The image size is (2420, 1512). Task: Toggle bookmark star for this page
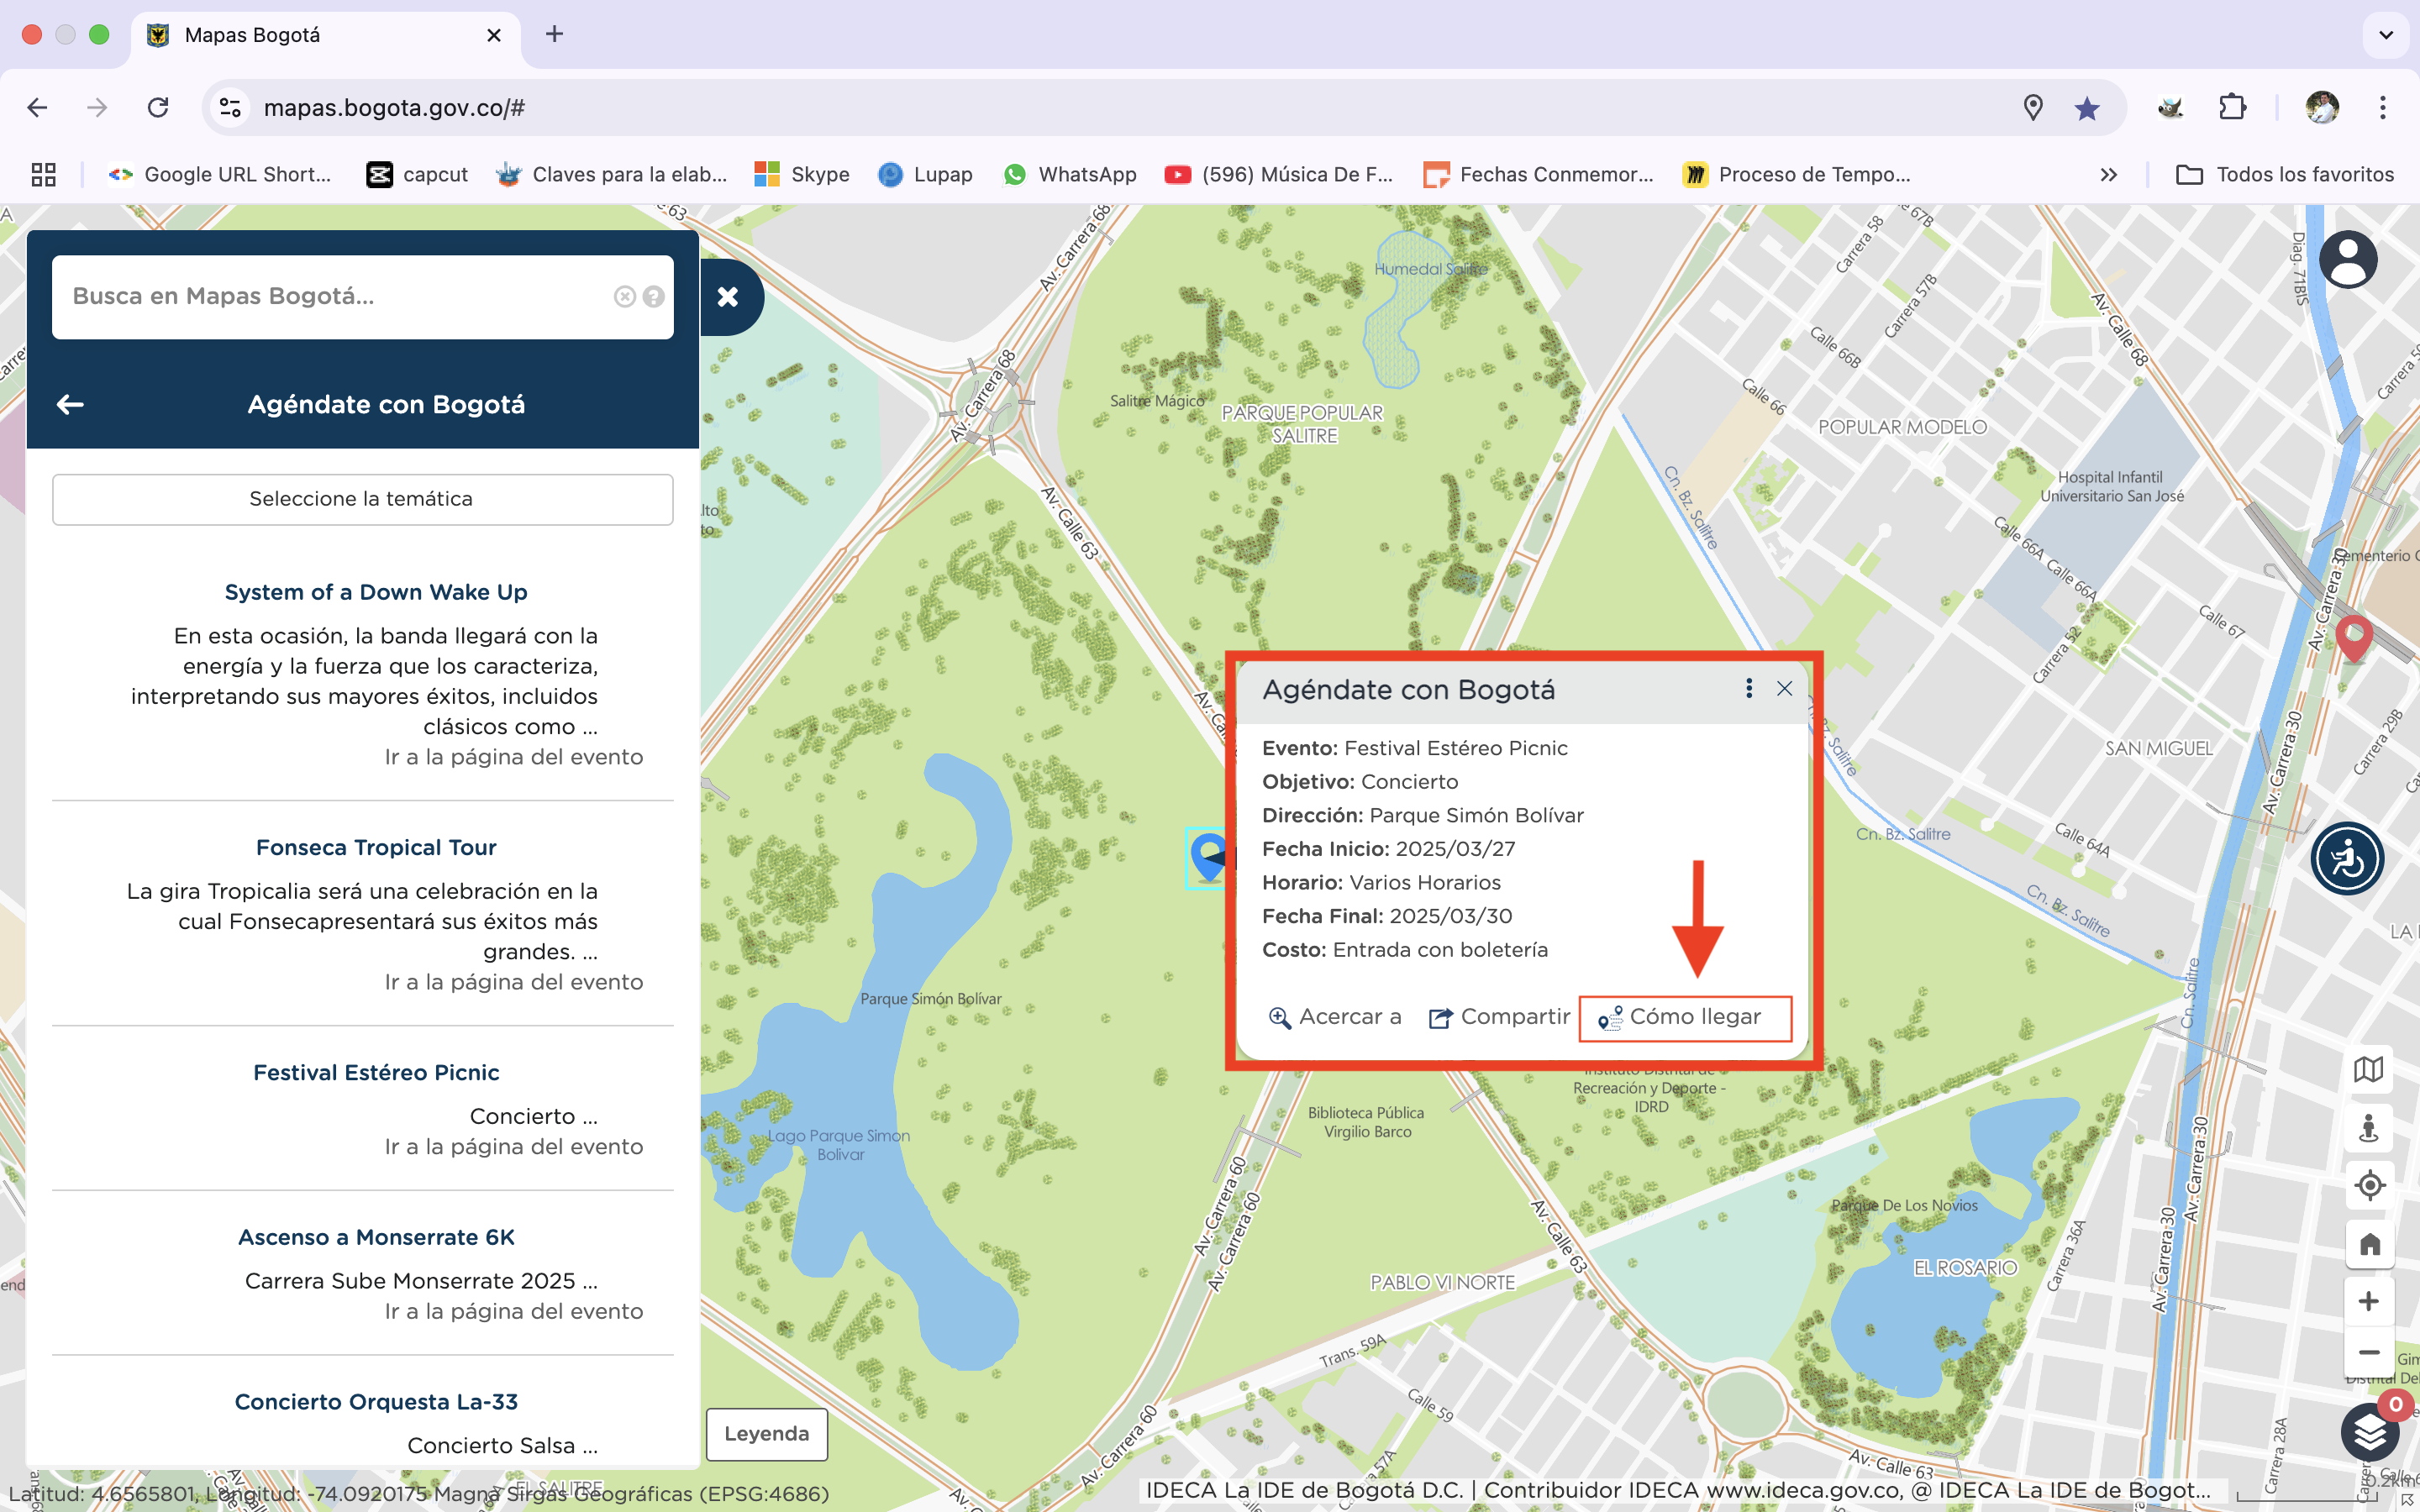[x=2086, y=108]
